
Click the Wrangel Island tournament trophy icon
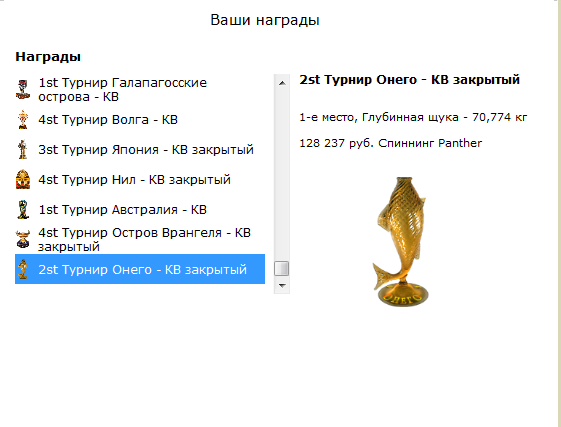[x=23, y=239]
